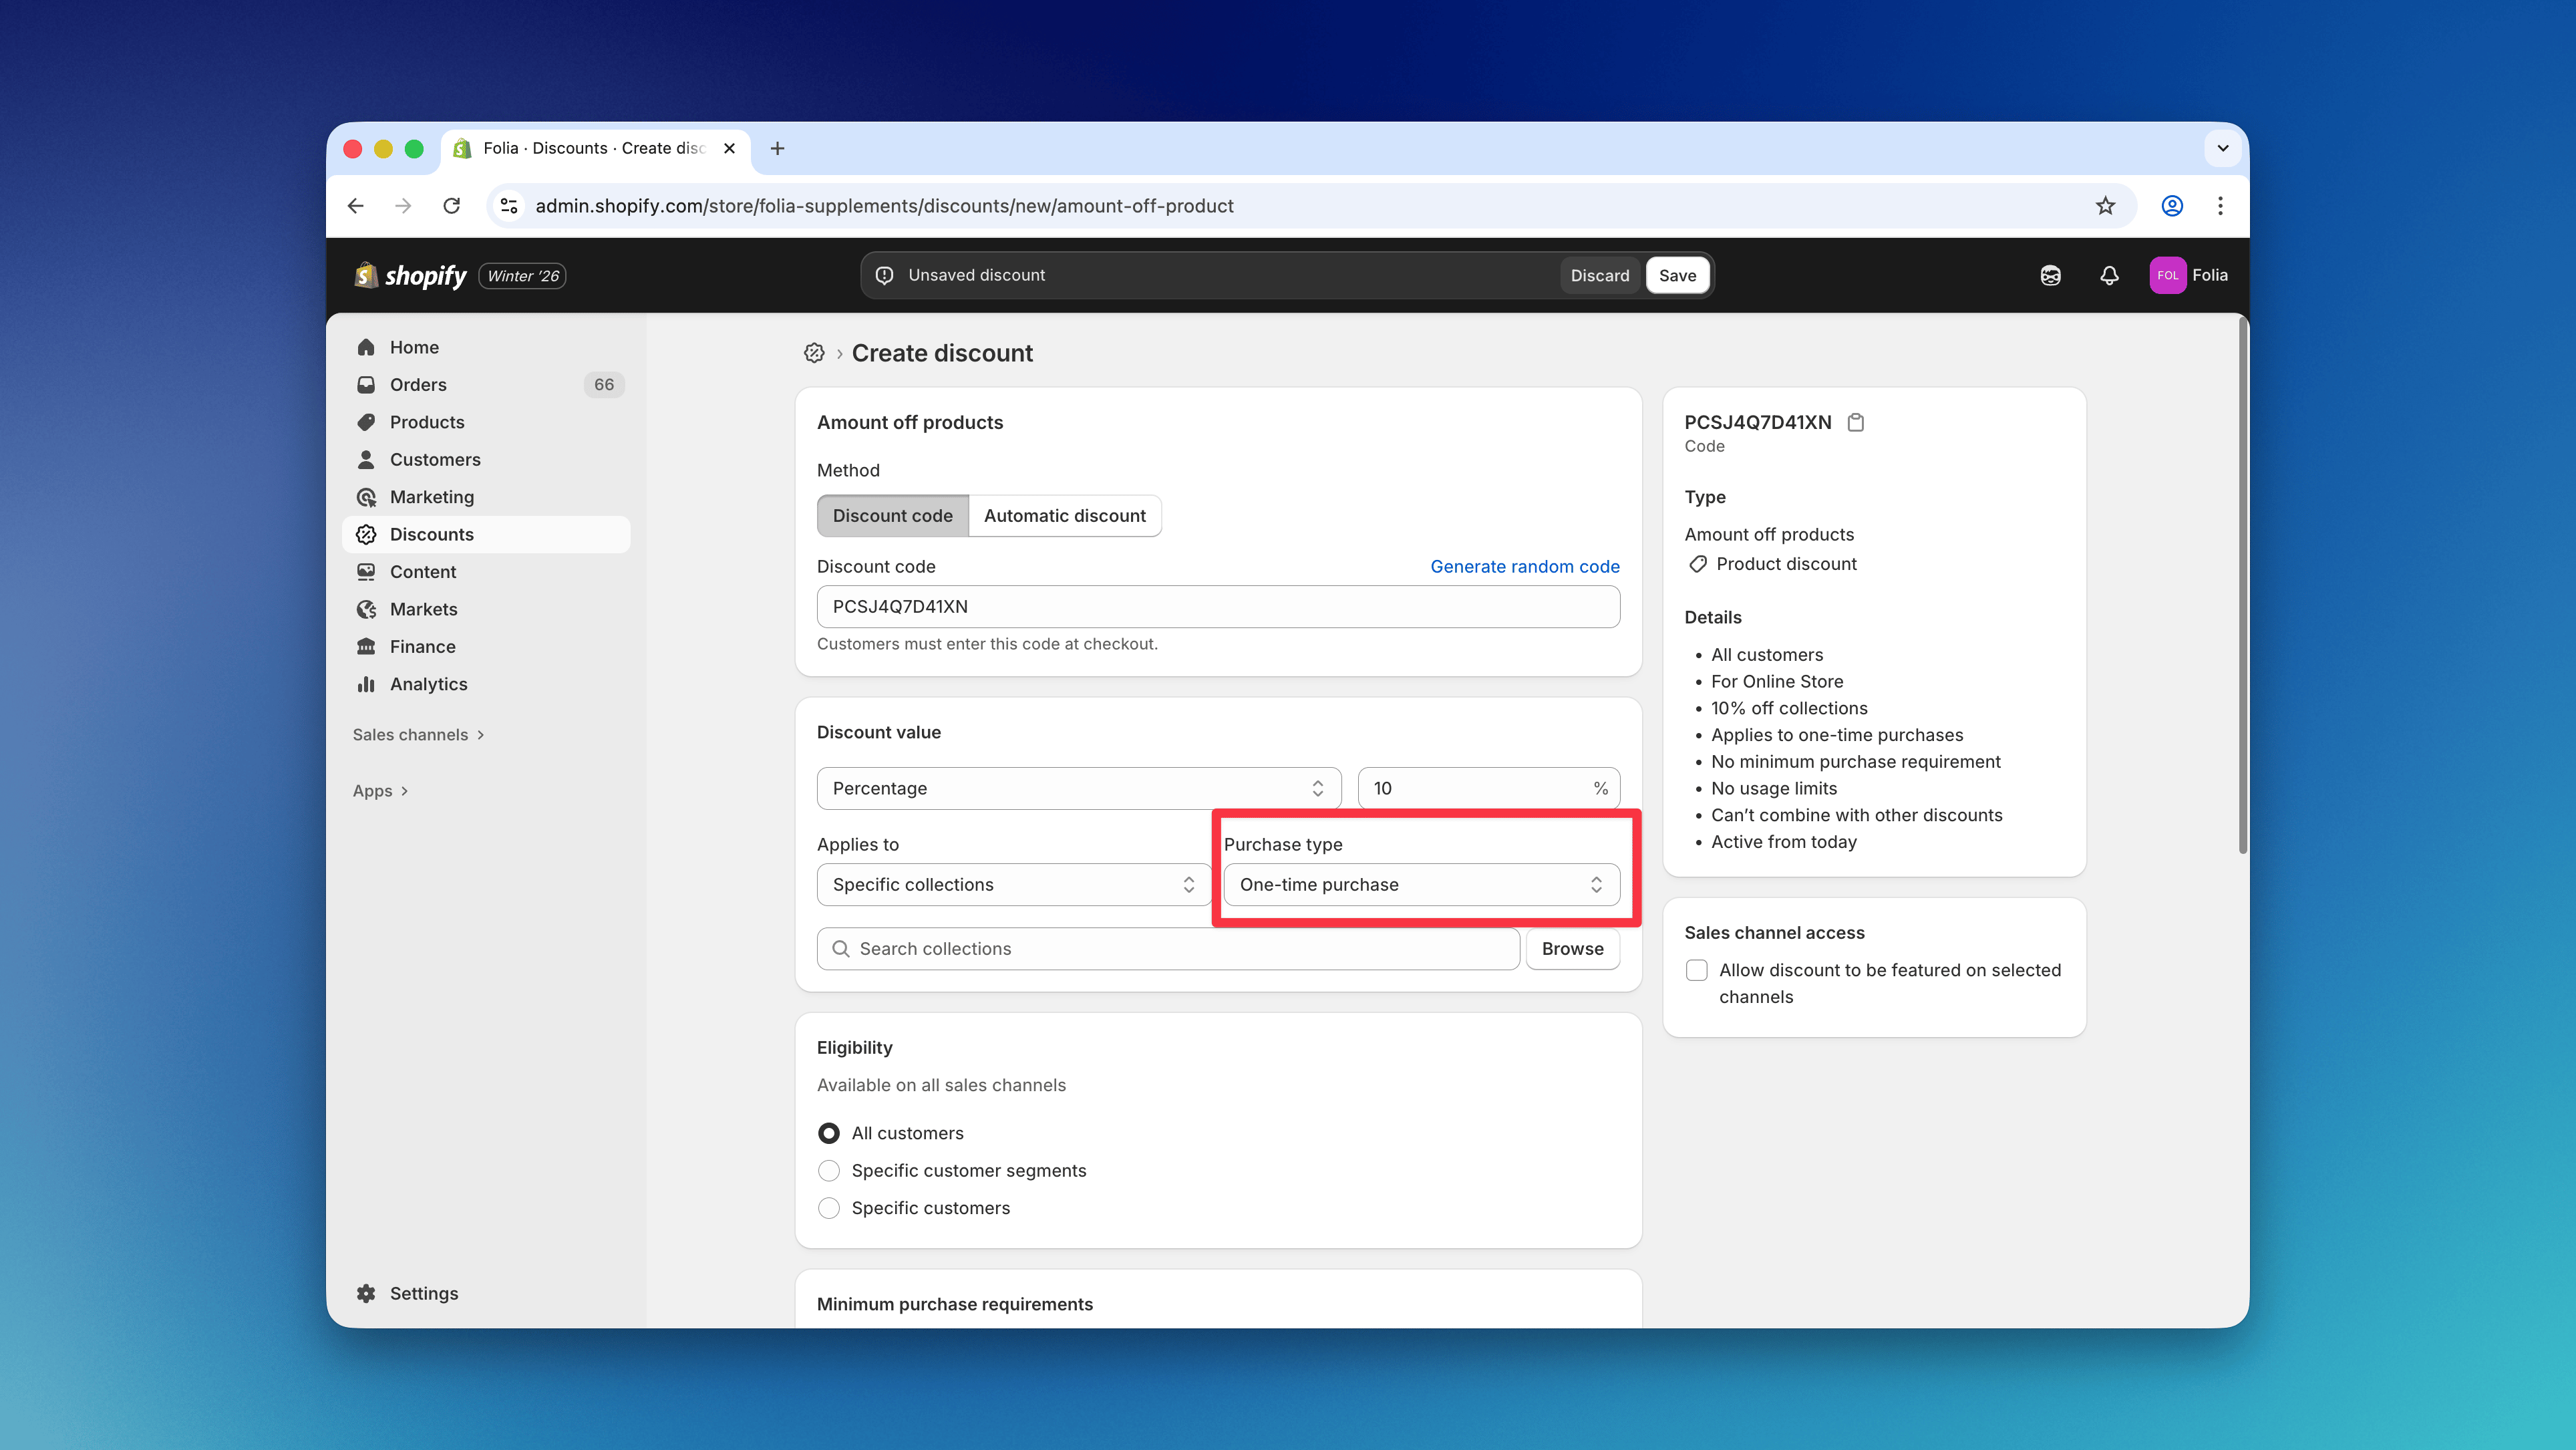
Task: Click the Settings gear icon
Action: pyautogui.click(x=366, y=1293)
